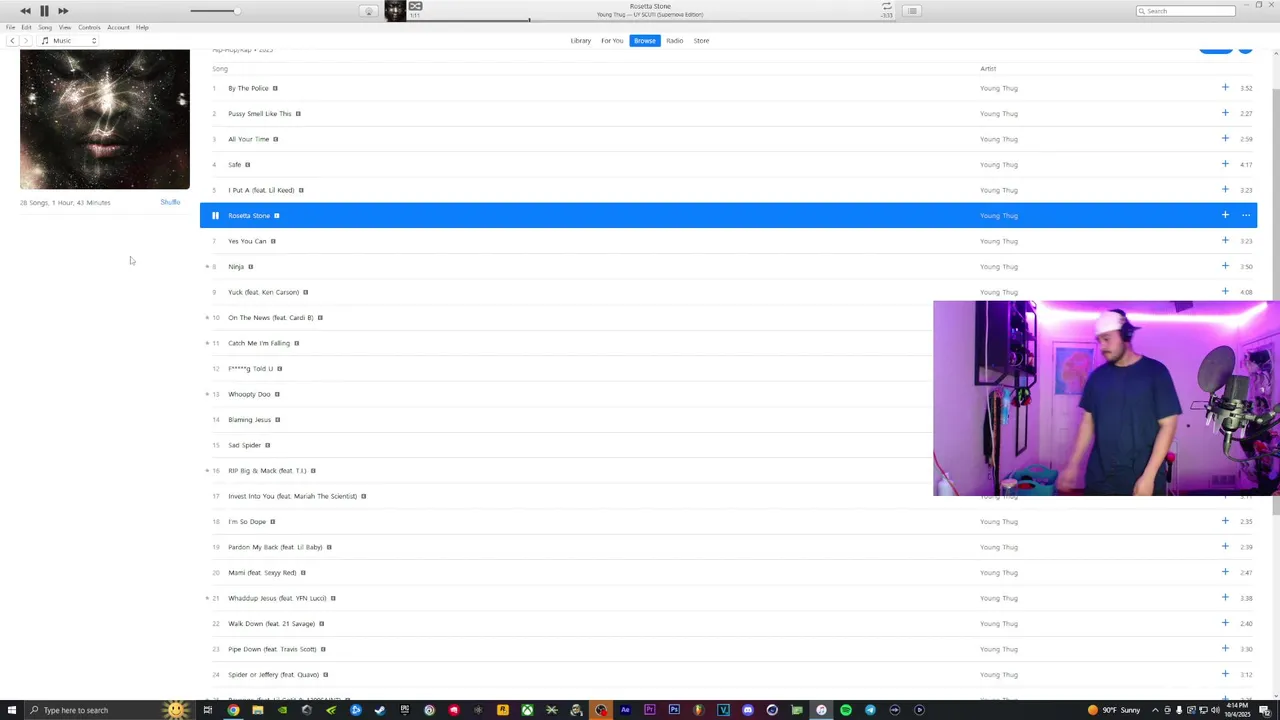Open the Song menu
This screenshot has height=720, width=1280.
(x=45, y=27)
